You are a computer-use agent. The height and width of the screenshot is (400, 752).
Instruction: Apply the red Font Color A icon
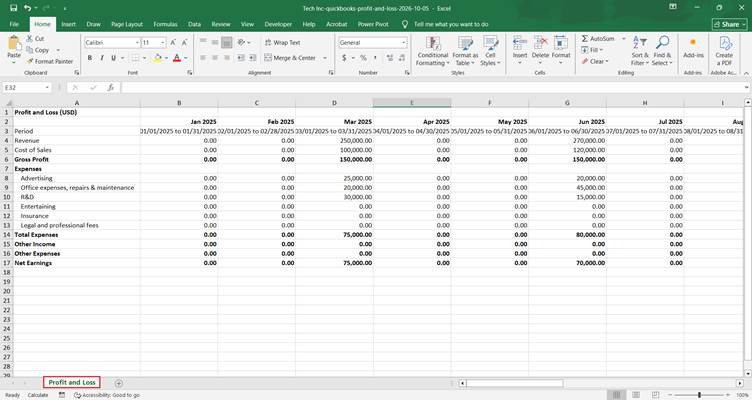[x=176, y=58]
